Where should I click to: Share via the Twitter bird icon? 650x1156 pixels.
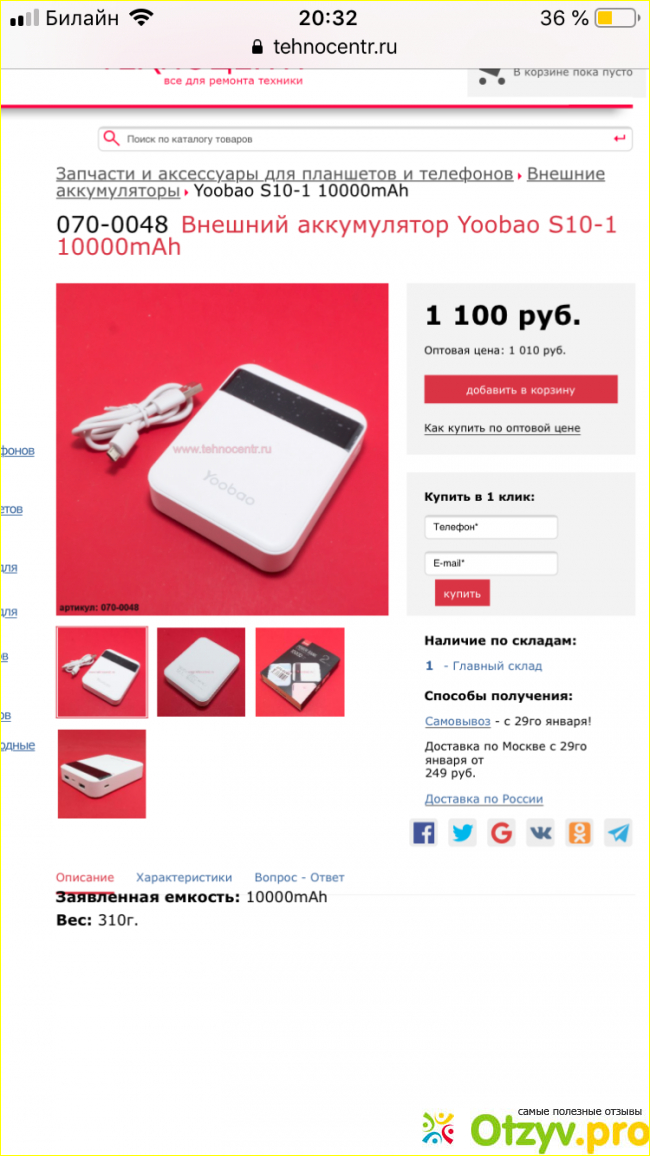click(x=463, y=832)
